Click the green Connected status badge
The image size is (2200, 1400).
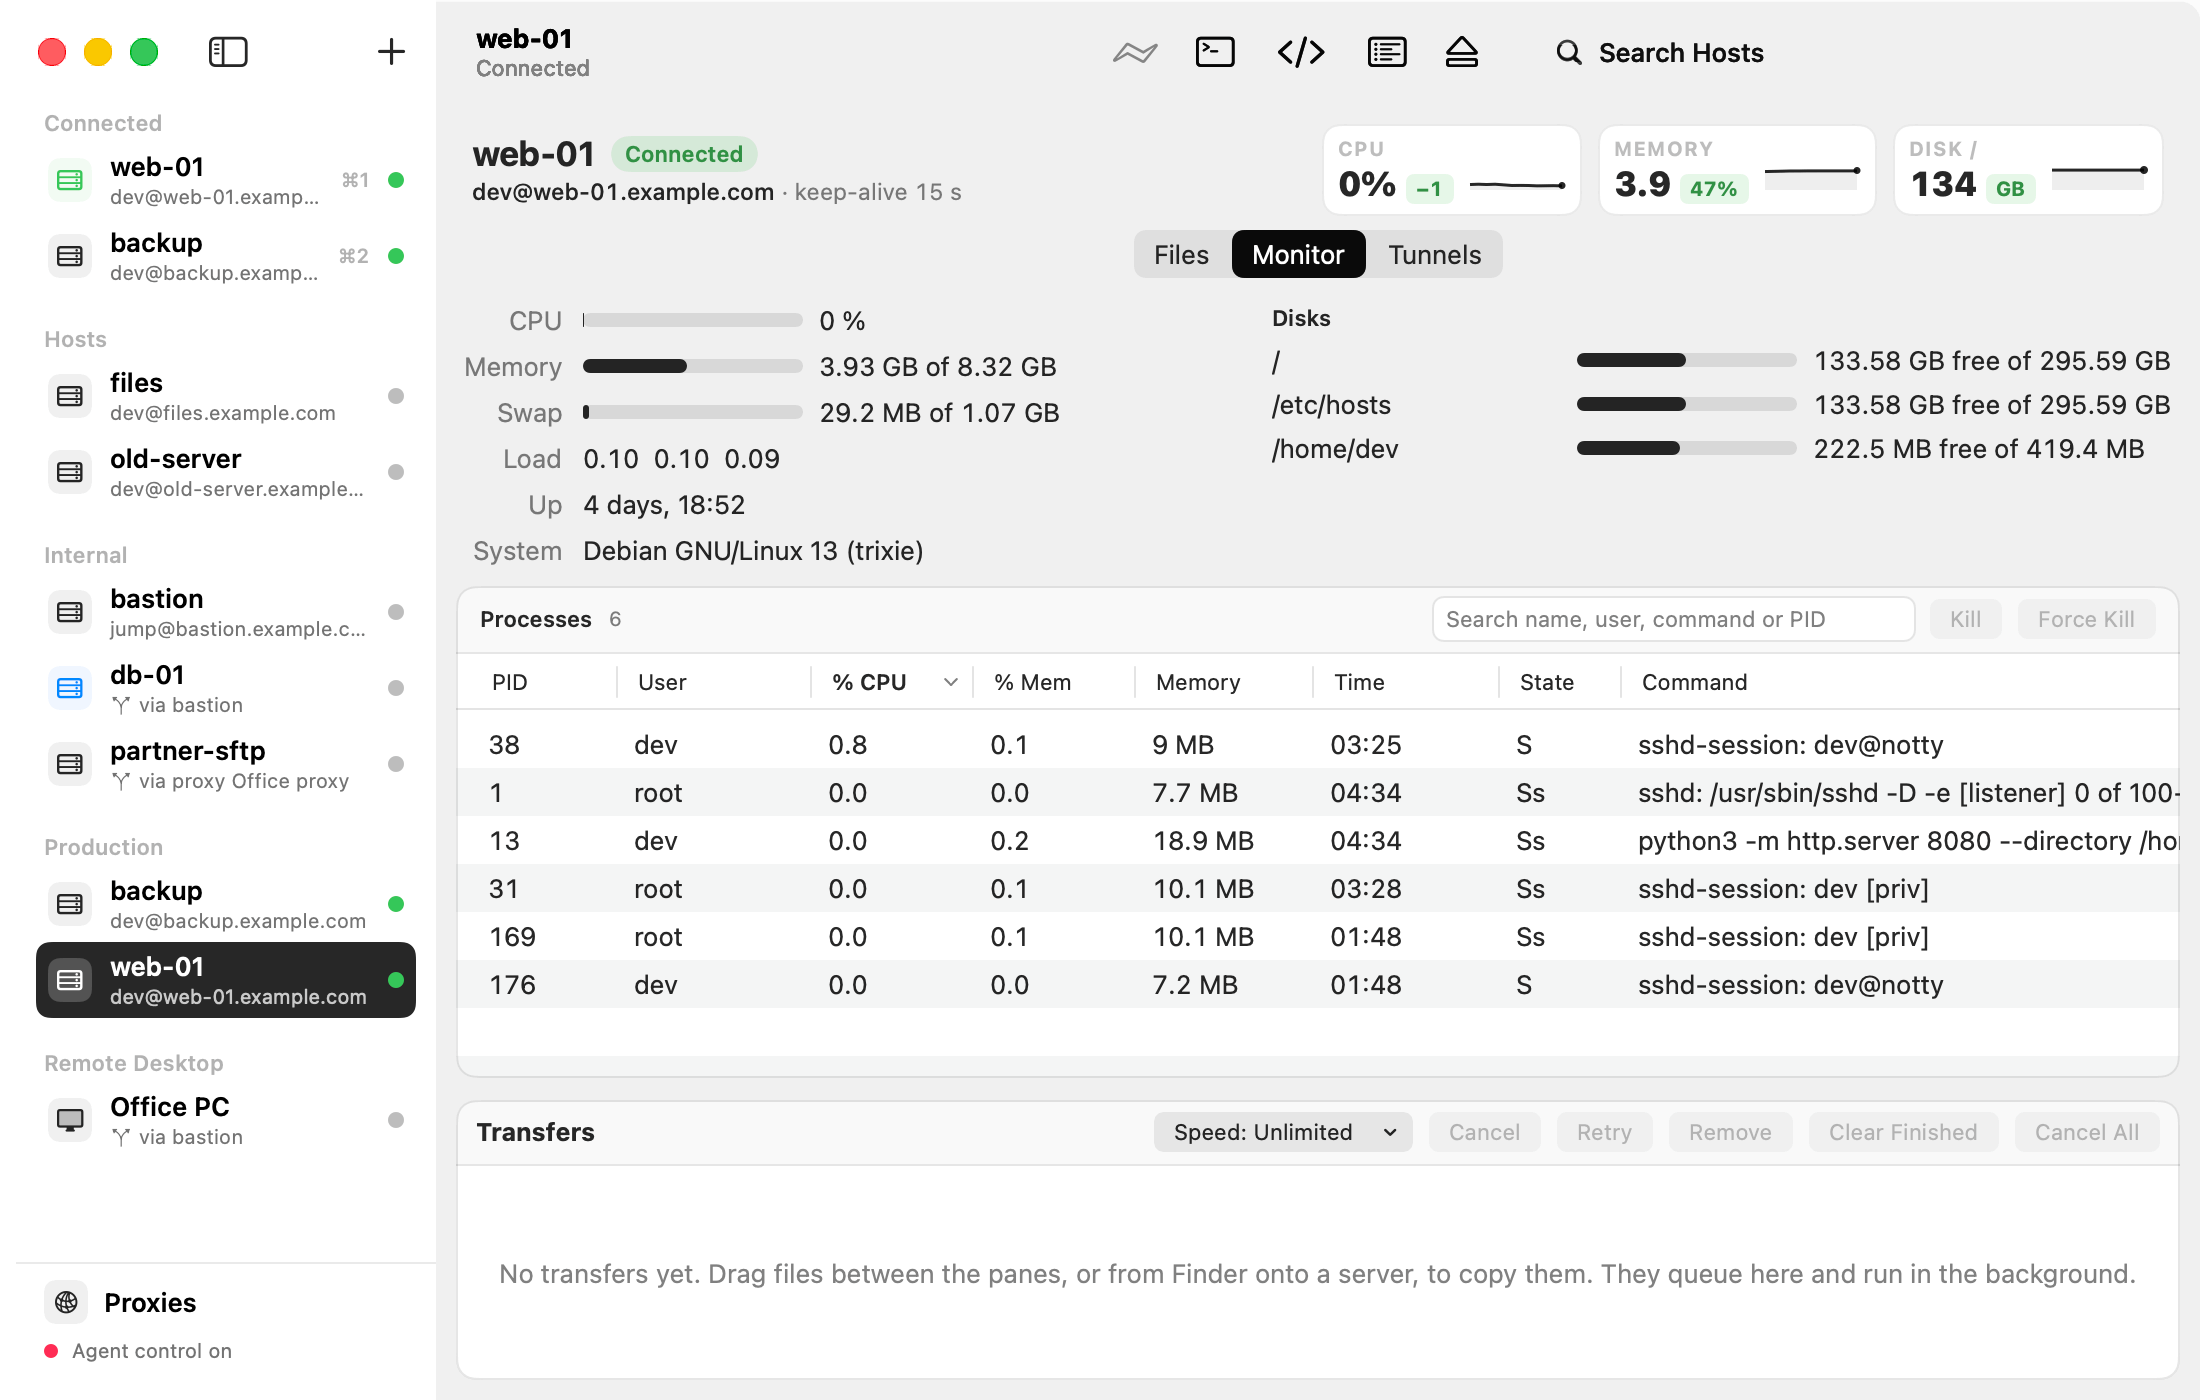[x=684, y=154]
